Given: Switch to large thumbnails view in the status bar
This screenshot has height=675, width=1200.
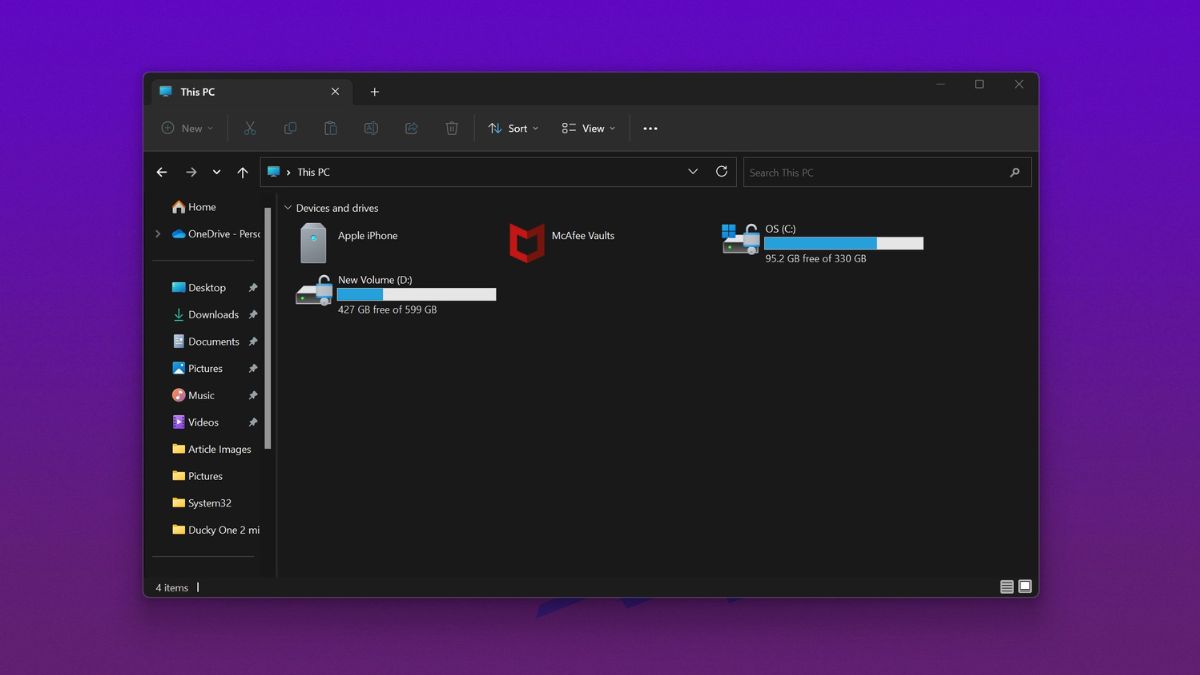Looking at the screenshot, I should point(1024,586).
